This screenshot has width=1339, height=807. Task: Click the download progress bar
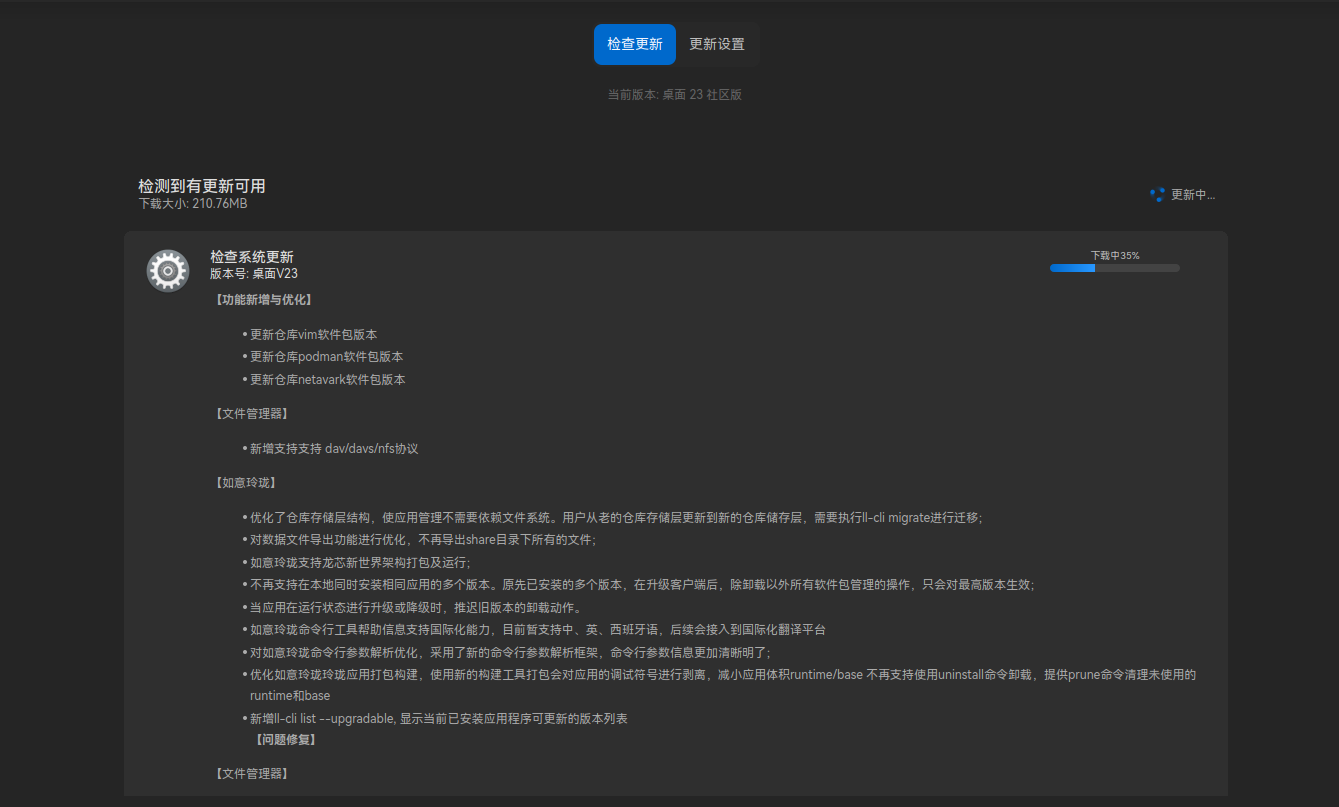(1115, 268)
